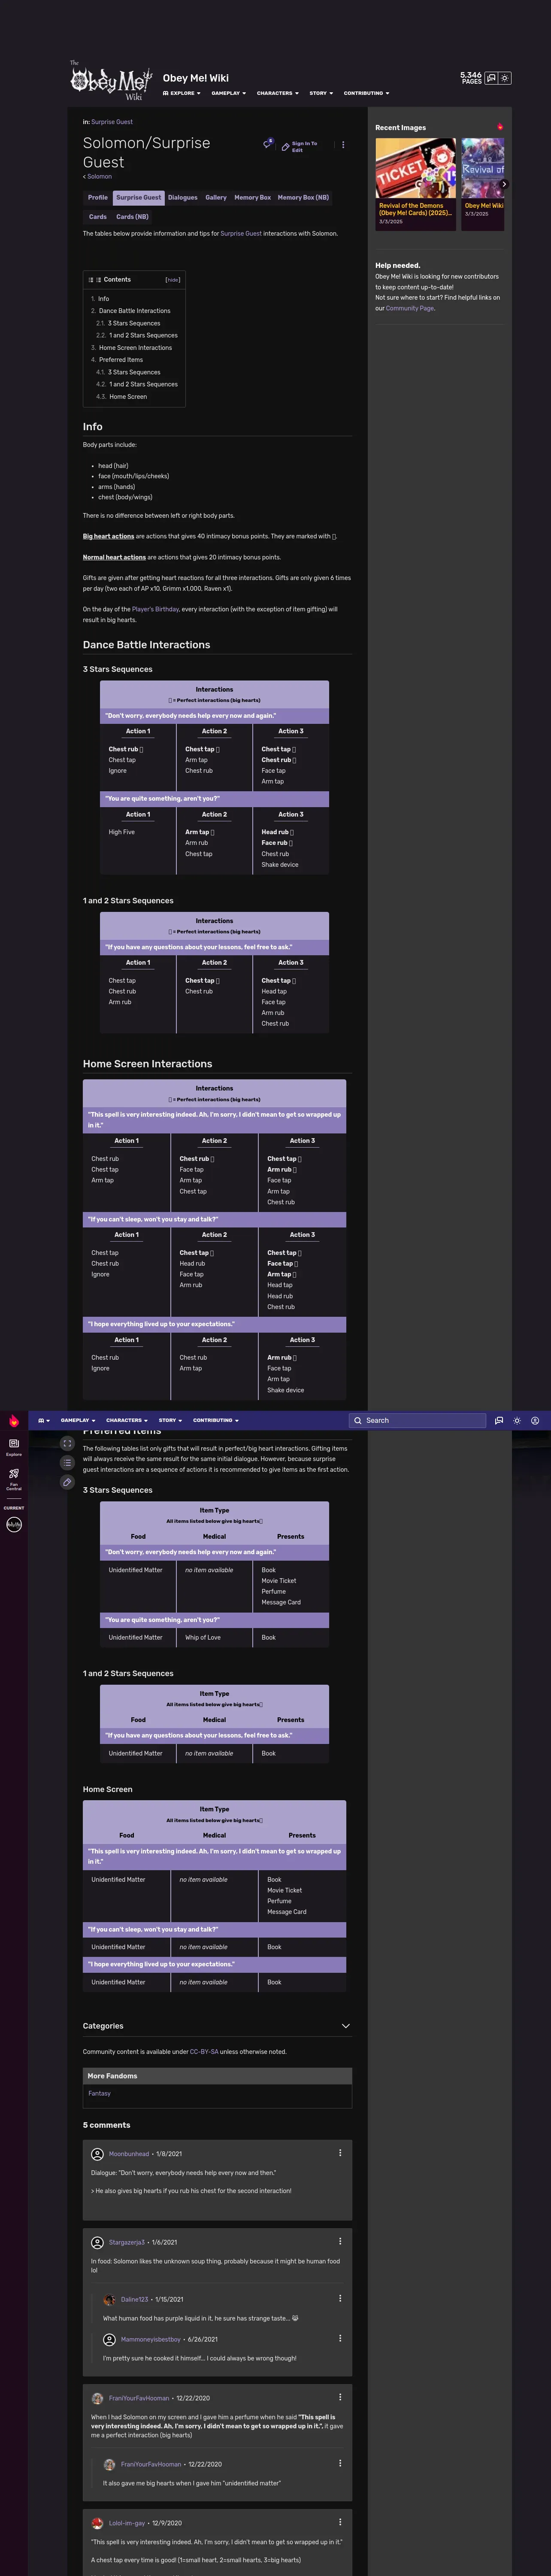Open Explore icon in left Fandom sidebar
This screenshot has width=551, height=2576.
point(14,1446)
